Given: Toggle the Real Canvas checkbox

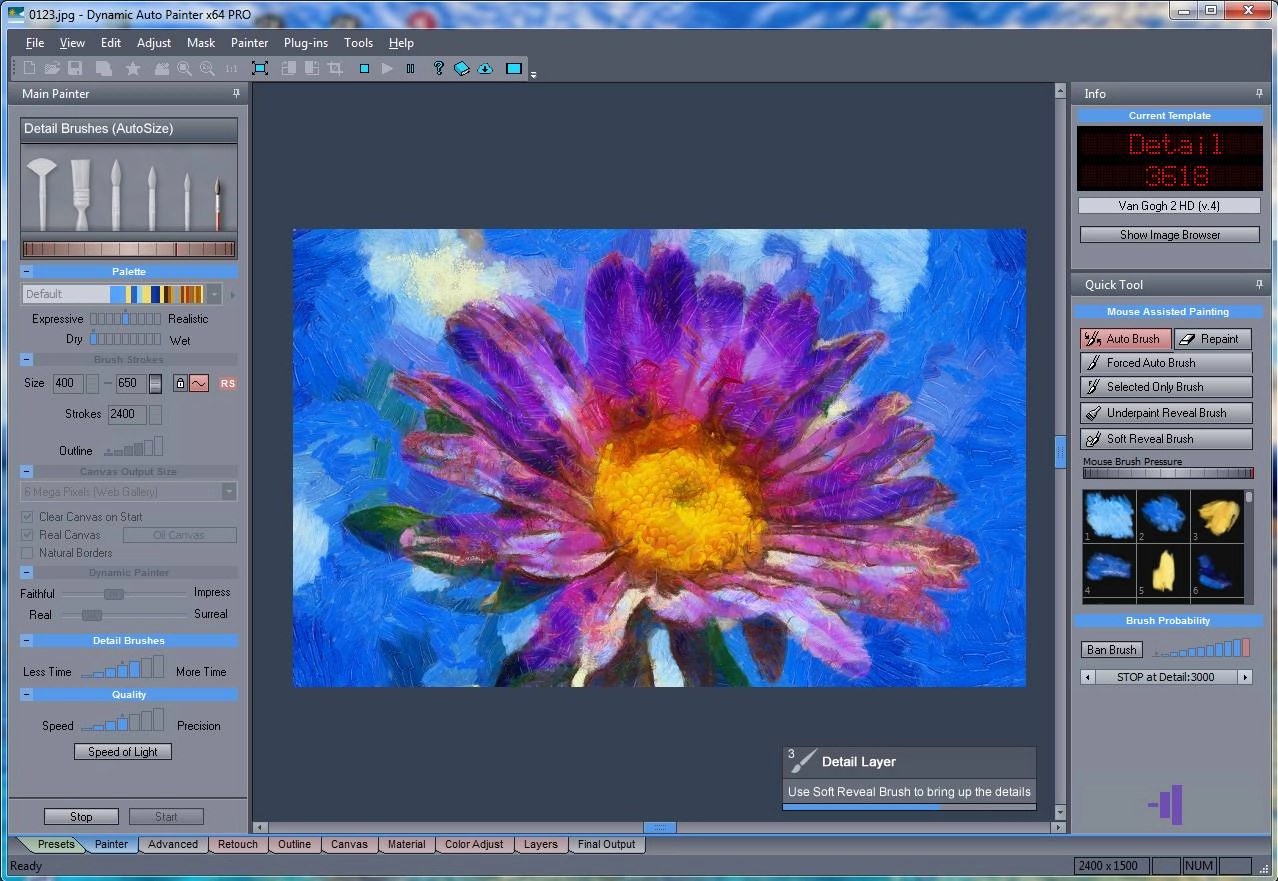Looking at the screenshot, I should pyautogui.click(x=27, y=535).
